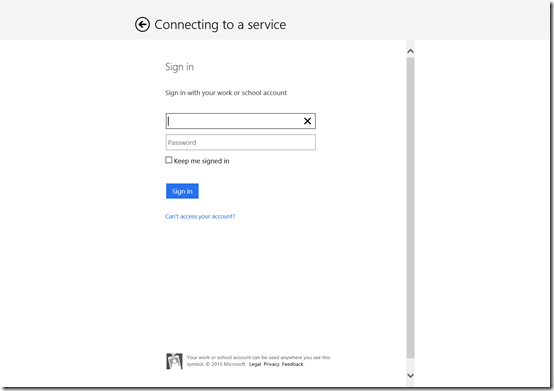Viewport: 554px width, 391px height.
Task: Click the vertical scrollbar thumb
Action: (x=410, y=208)
